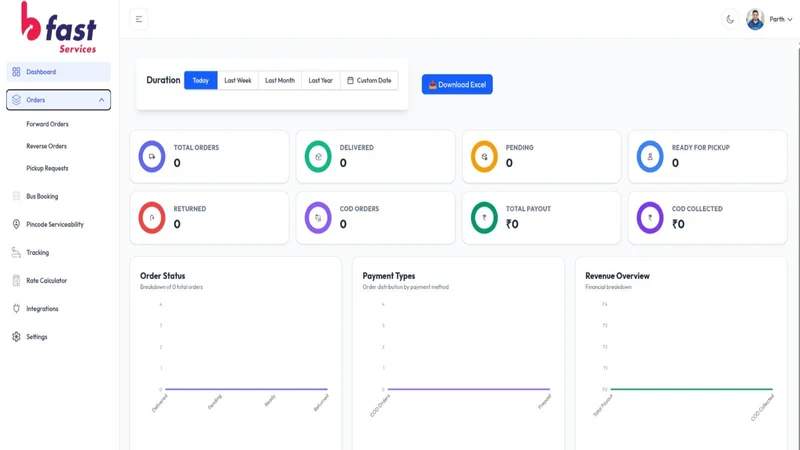The image size is (800, 450).
Task: Click the Duration label
Action: (x=163, y=80)
